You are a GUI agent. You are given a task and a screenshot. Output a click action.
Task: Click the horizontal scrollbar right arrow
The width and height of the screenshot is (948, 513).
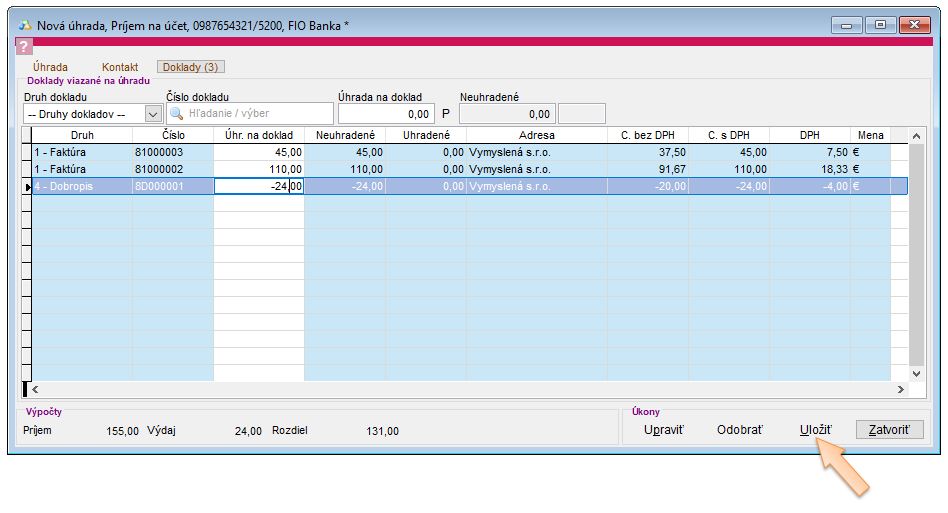[899, 390]
